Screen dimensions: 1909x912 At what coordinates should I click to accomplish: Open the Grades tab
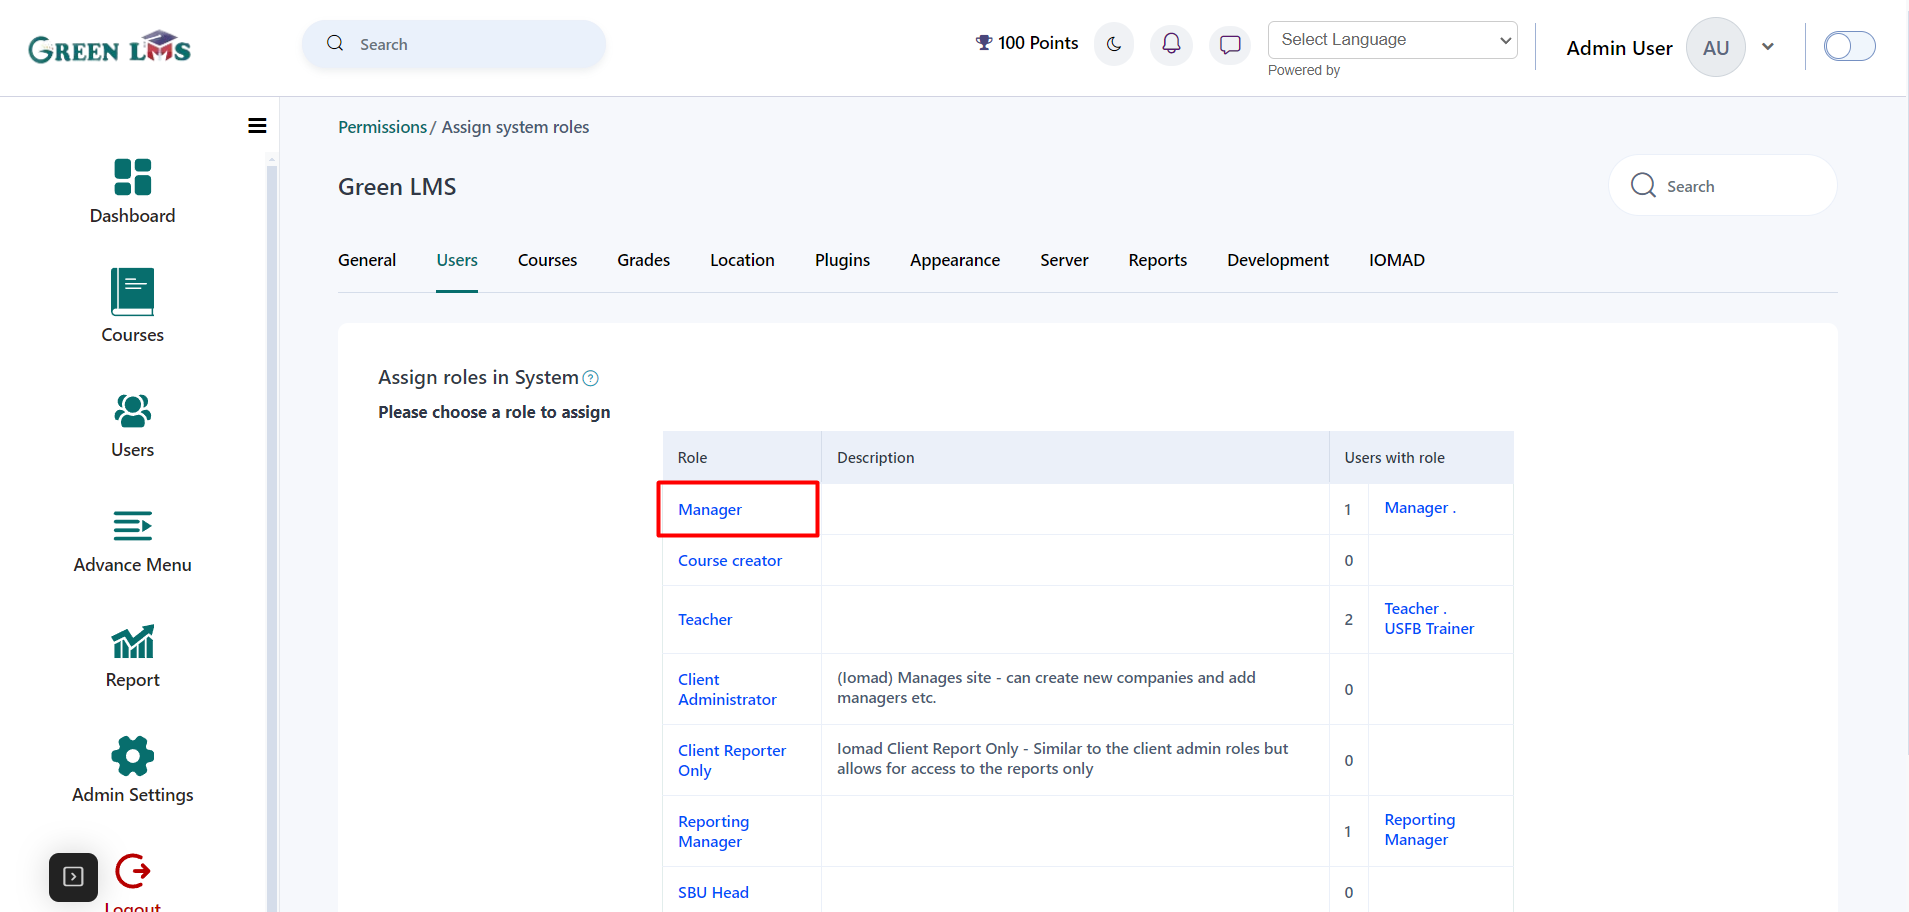point(643,260)
